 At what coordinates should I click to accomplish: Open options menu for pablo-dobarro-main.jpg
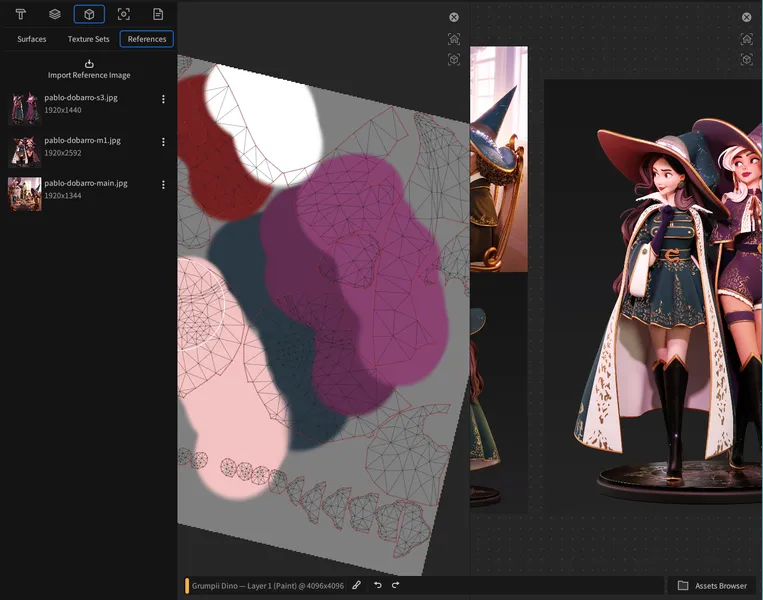tap(164, 185)
